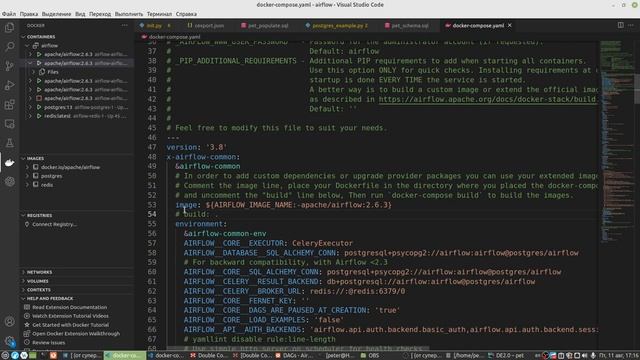Image resolution: width=640 pixels, height=360 pixels.
Task: Open the Справка menu
Action: pyautogui.click(x=186, y=14)
